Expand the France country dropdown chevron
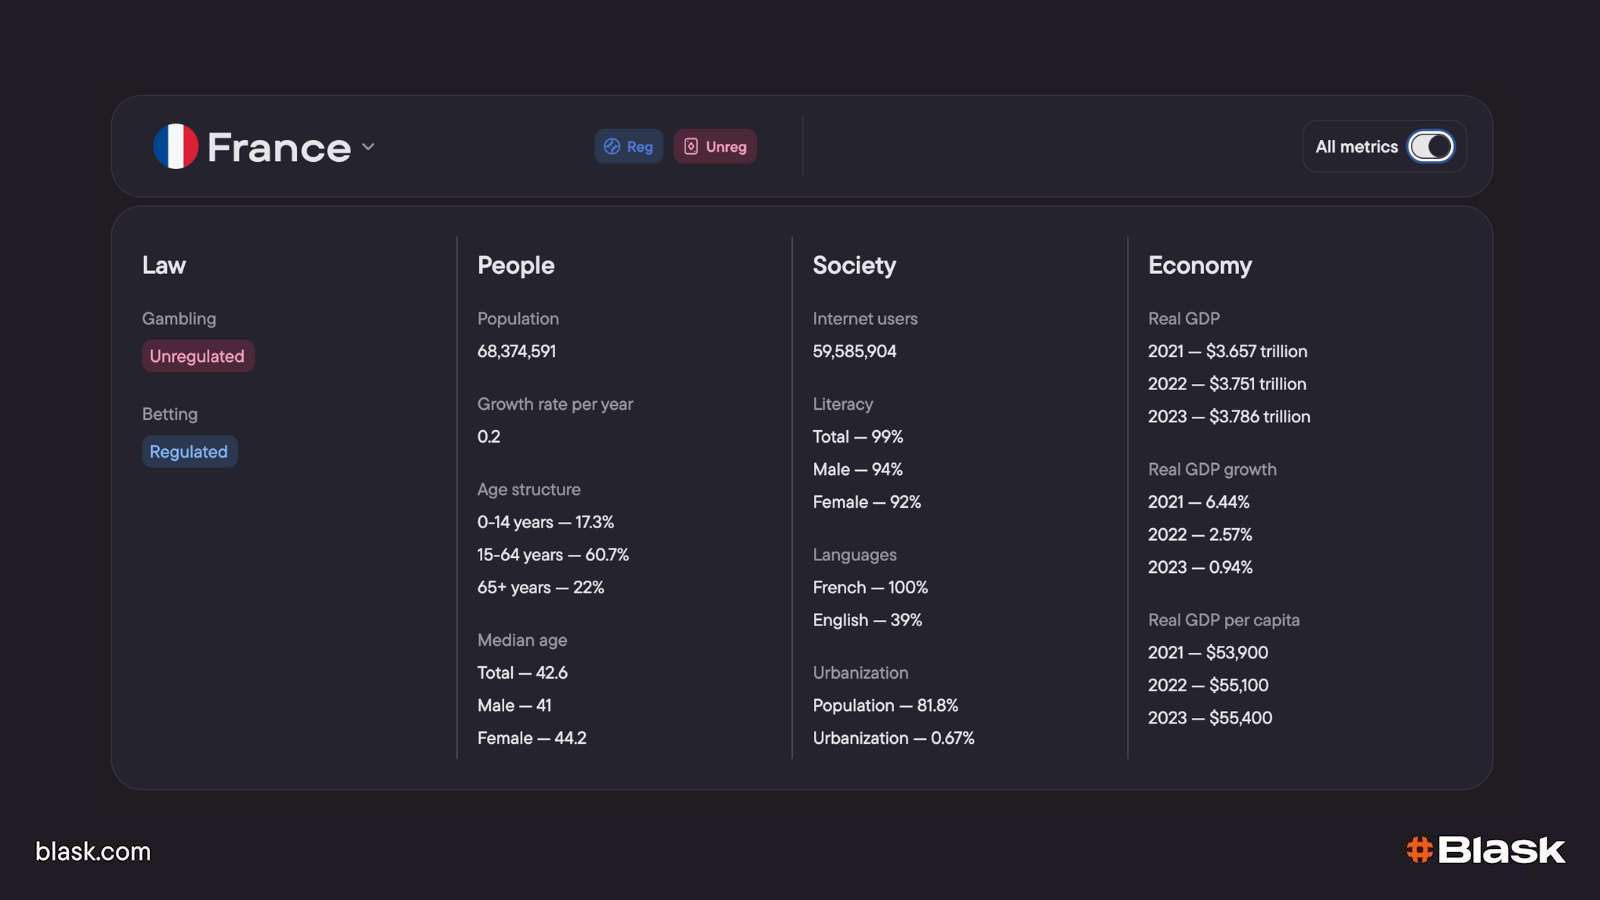The width and height of the screenshot is (1600, 900). [x=368, y=146]
